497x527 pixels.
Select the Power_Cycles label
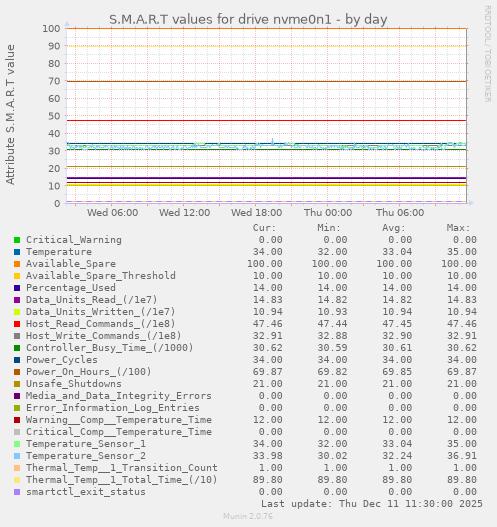62,360
